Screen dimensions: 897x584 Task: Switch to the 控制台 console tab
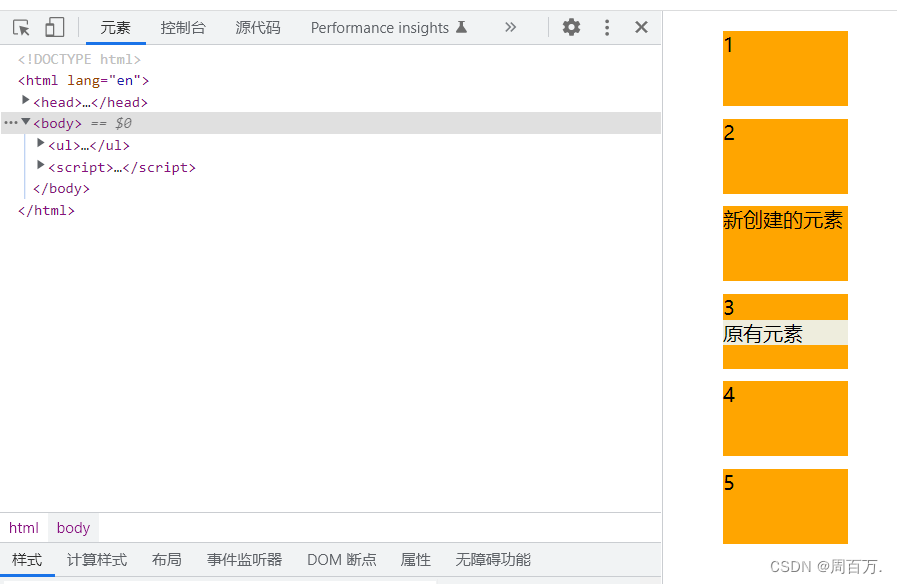[x=183, y=27]
